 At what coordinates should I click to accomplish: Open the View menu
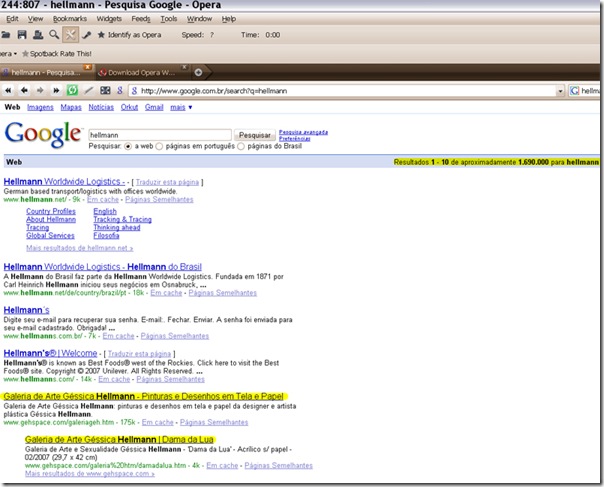pyautogui.click(x=35, y=19)
